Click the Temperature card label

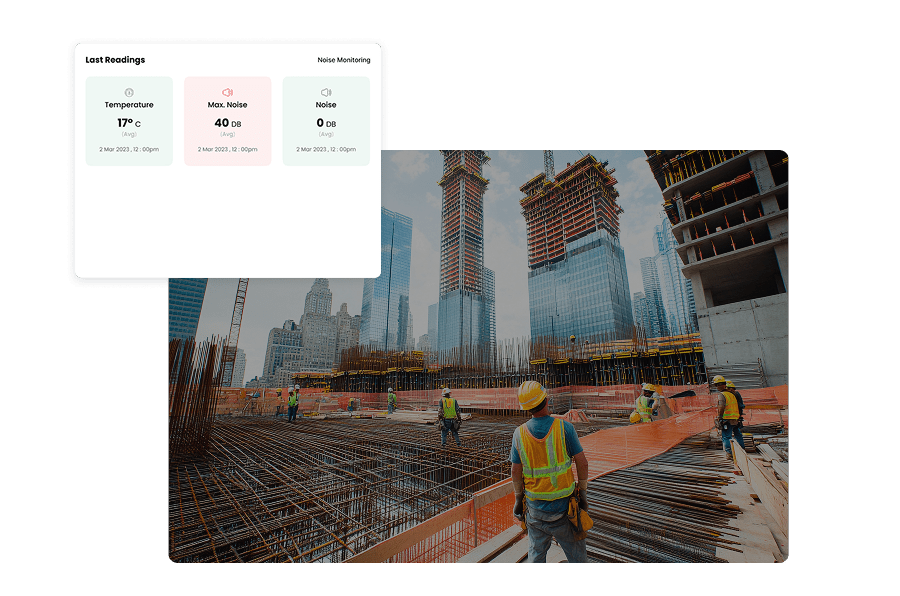(x=129, y=105)
